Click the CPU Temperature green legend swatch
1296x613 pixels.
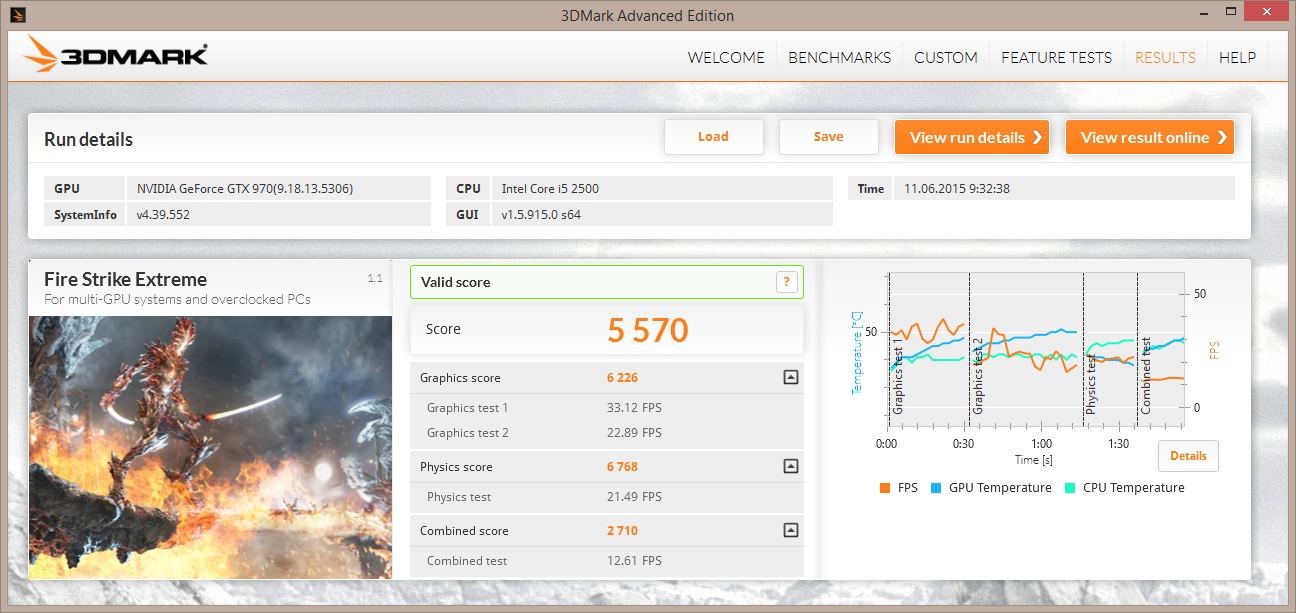1070,488
